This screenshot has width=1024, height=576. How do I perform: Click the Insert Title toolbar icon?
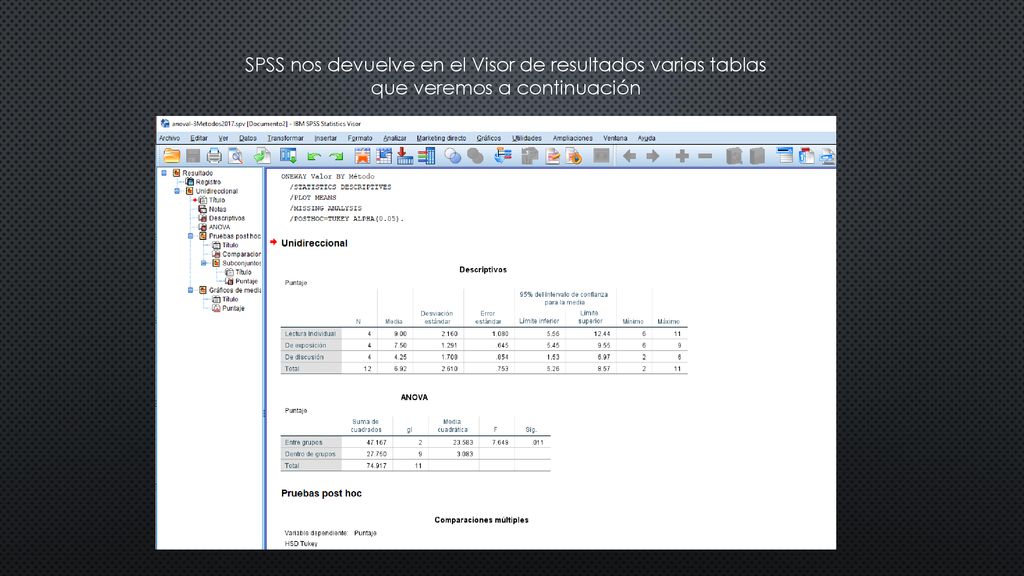[807, 155]
